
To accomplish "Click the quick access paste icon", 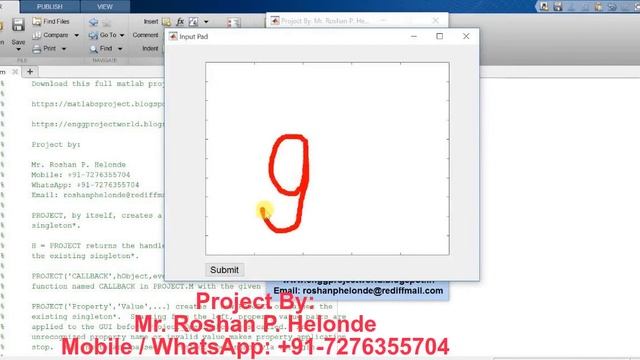I will coord(598,7).
